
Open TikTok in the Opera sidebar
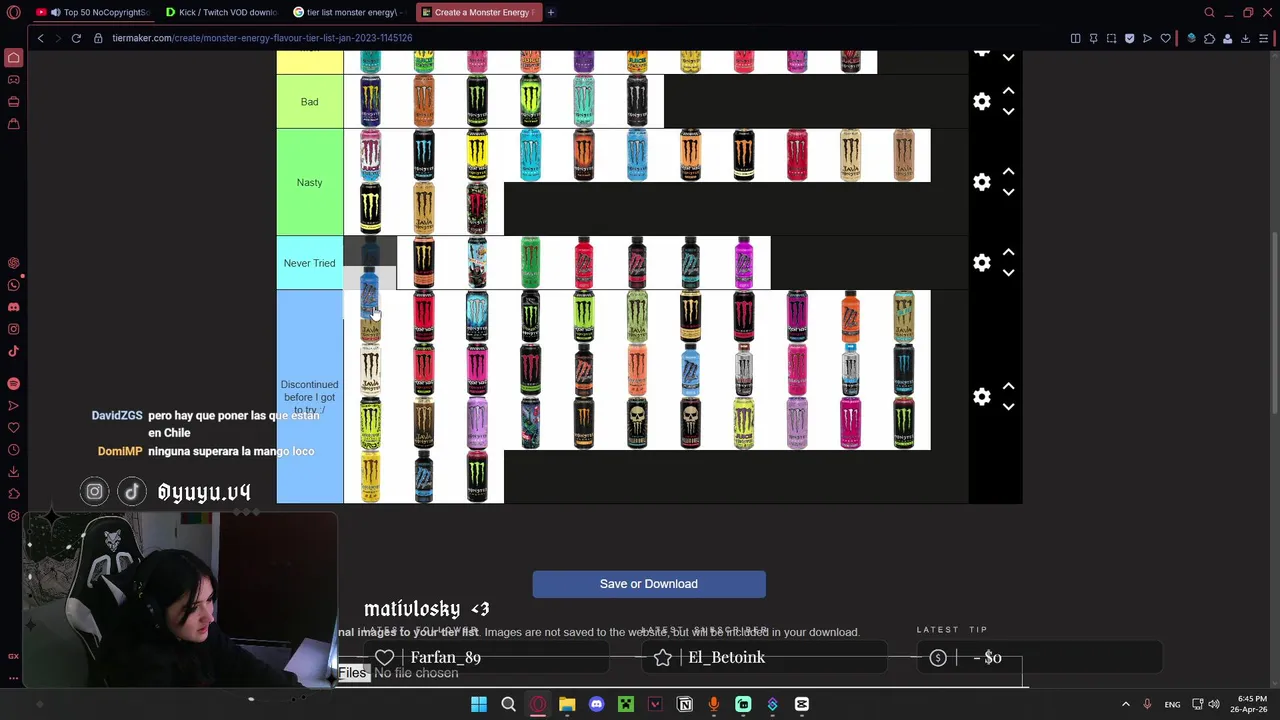point(13,351)
